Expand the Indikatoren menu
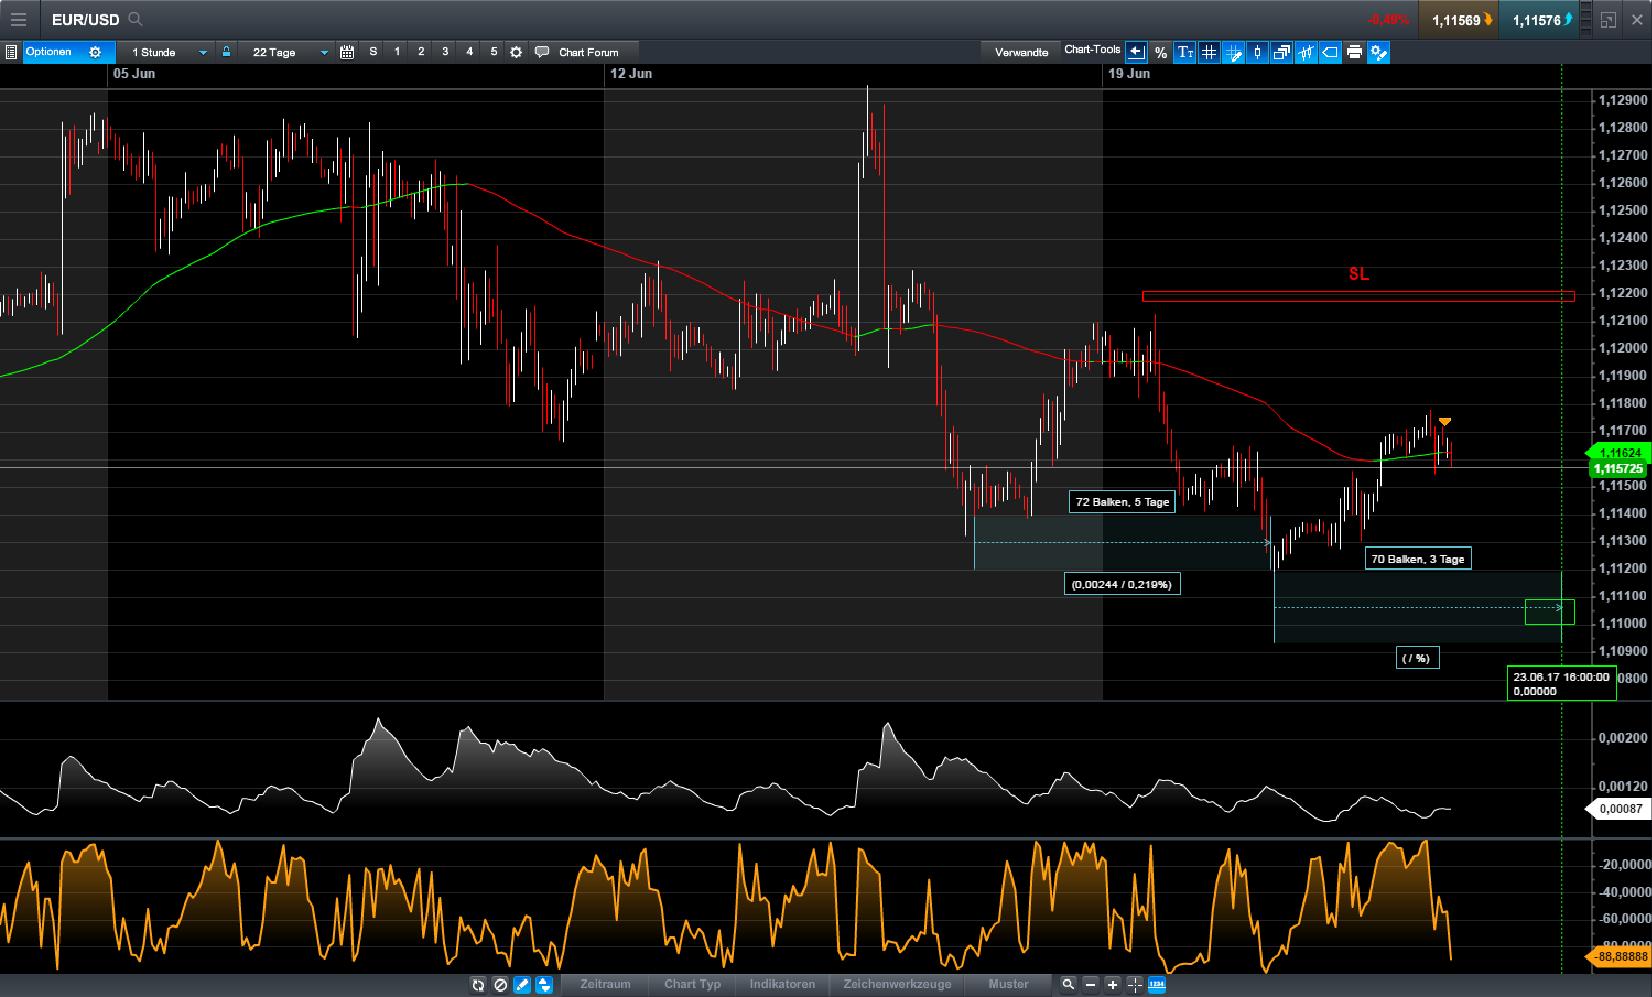This screenshot has width=1652, height=997. tap(783, 985)
